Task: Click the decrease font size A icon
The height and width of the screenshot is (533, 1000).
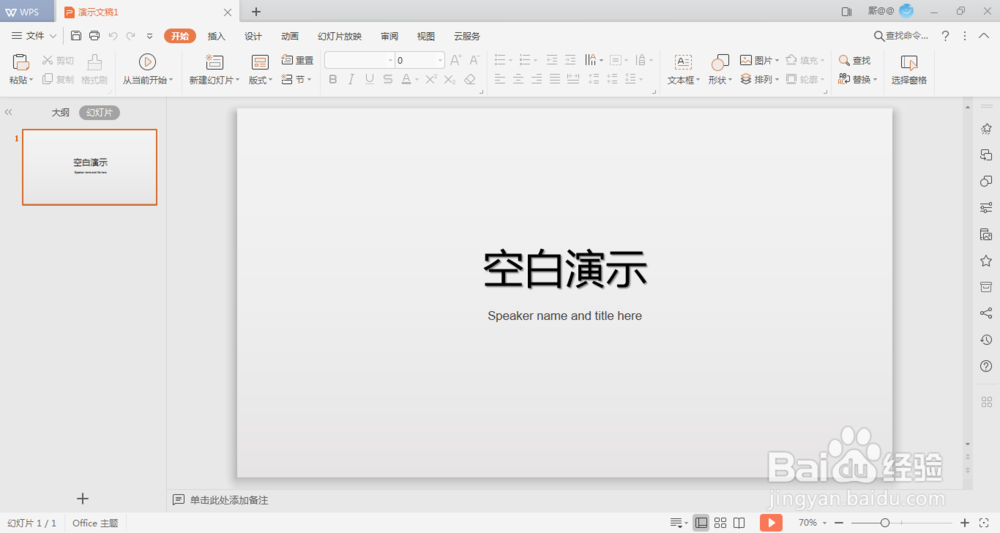Action: click(474, 60)
